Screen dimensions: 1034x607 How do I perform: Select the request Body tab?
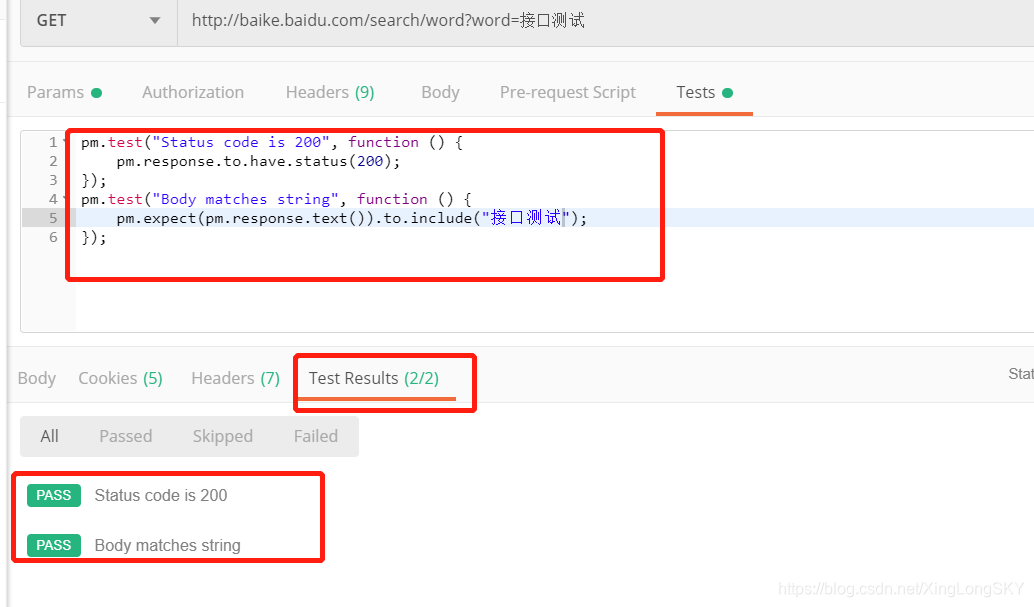[x=440, y=92]
